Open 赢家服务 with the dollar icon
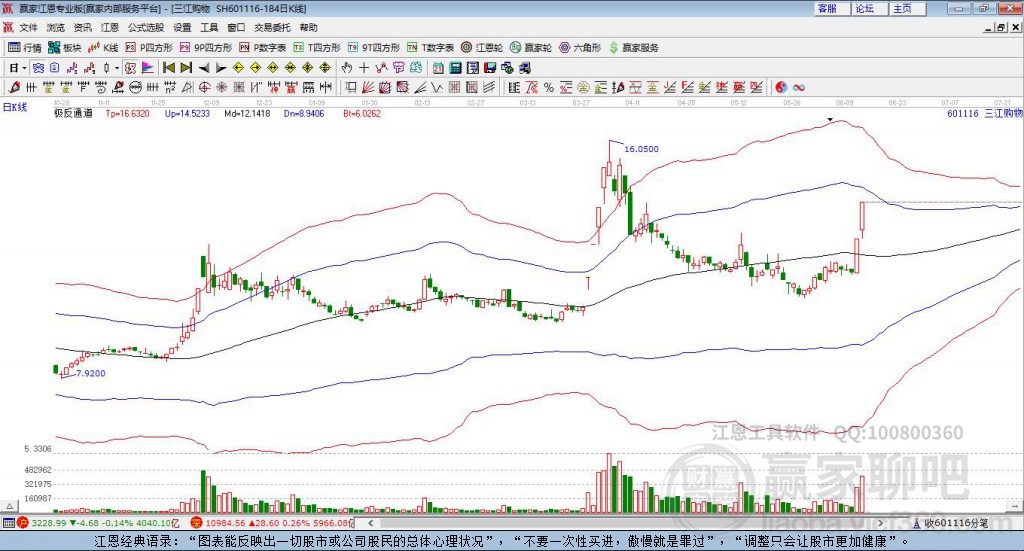Viewport: 1024px width, 551px height. click(633, 48)
